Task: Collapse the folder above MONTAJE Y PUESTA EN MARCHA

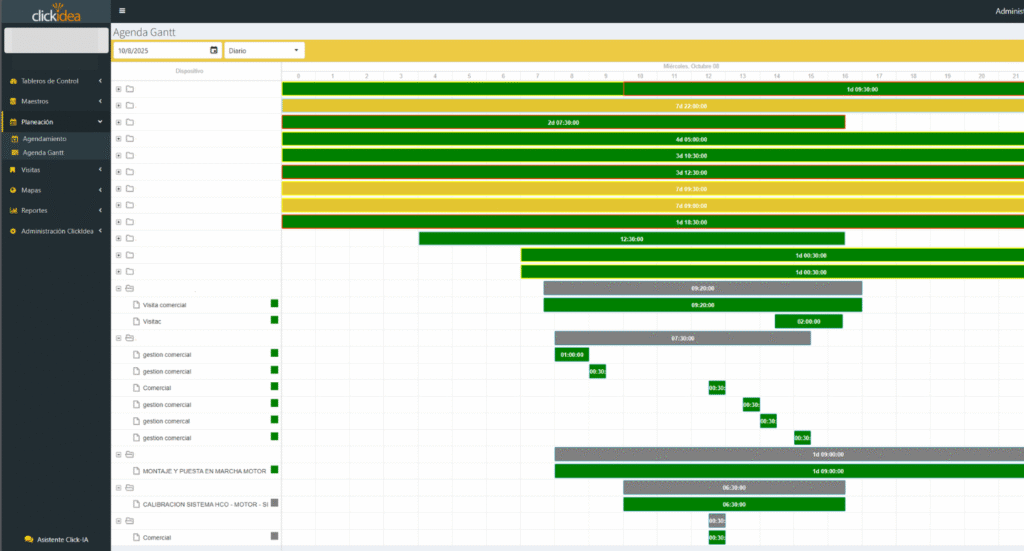Action: point(118,454)
